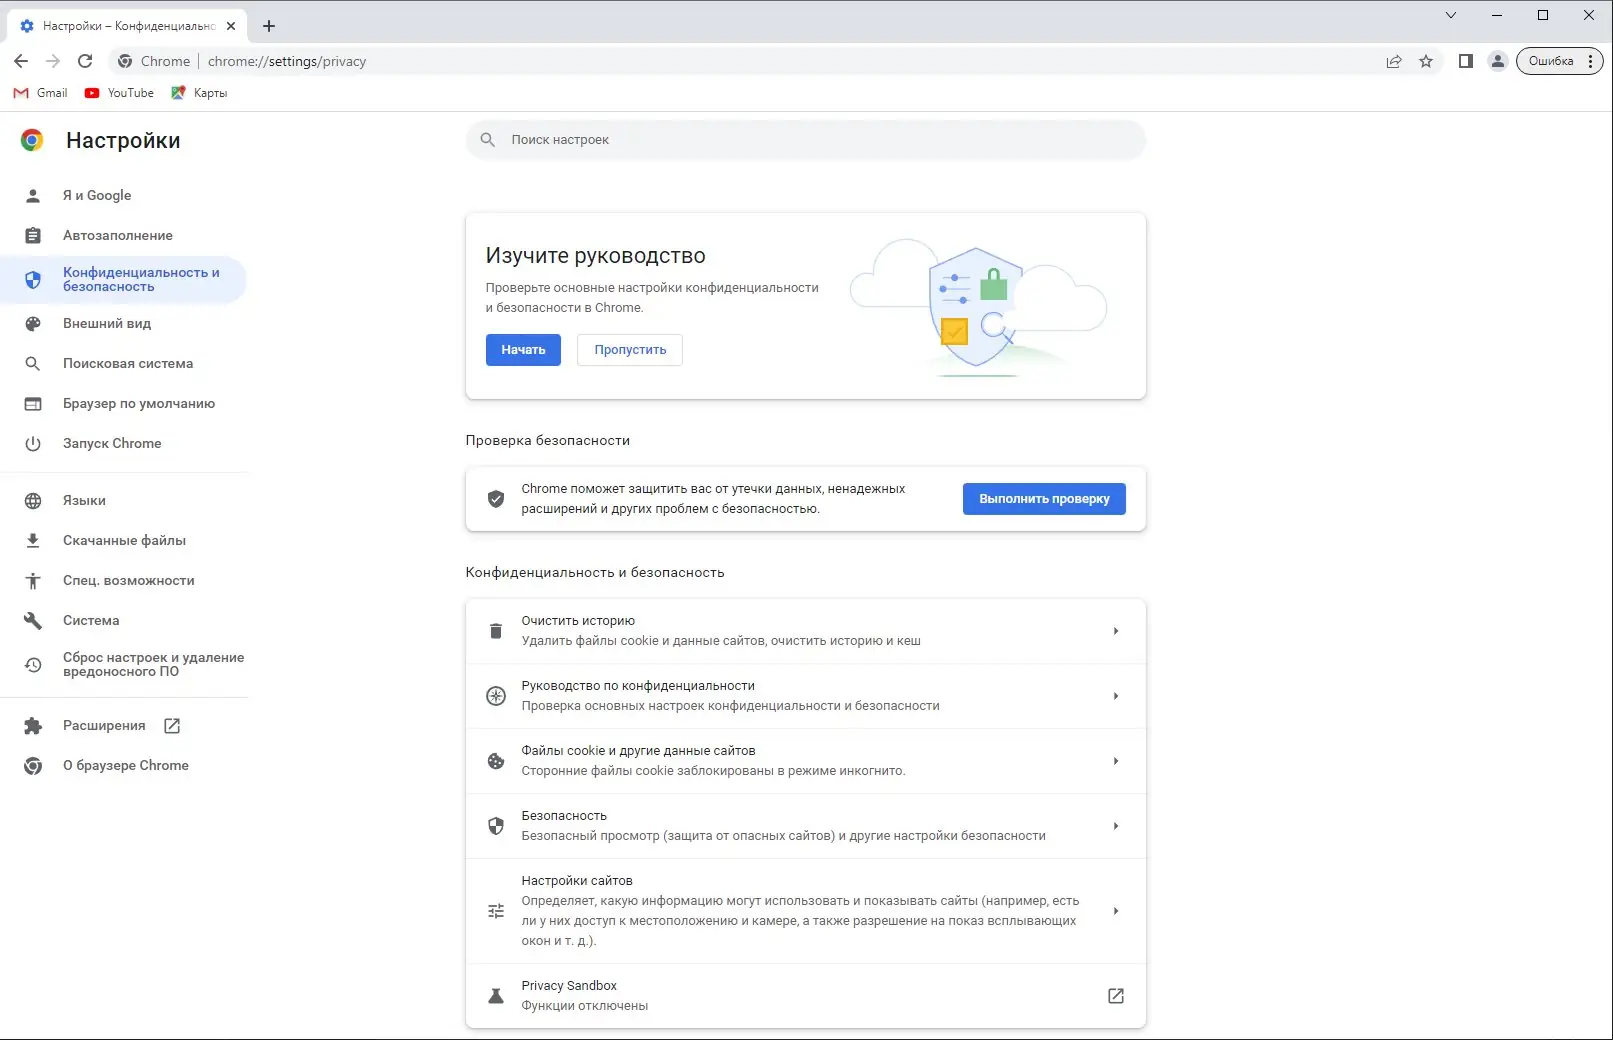Click the open-in-new-window icon beside Privacy Sandbox
The image size is (1613, 1040).
point(1116,996)
